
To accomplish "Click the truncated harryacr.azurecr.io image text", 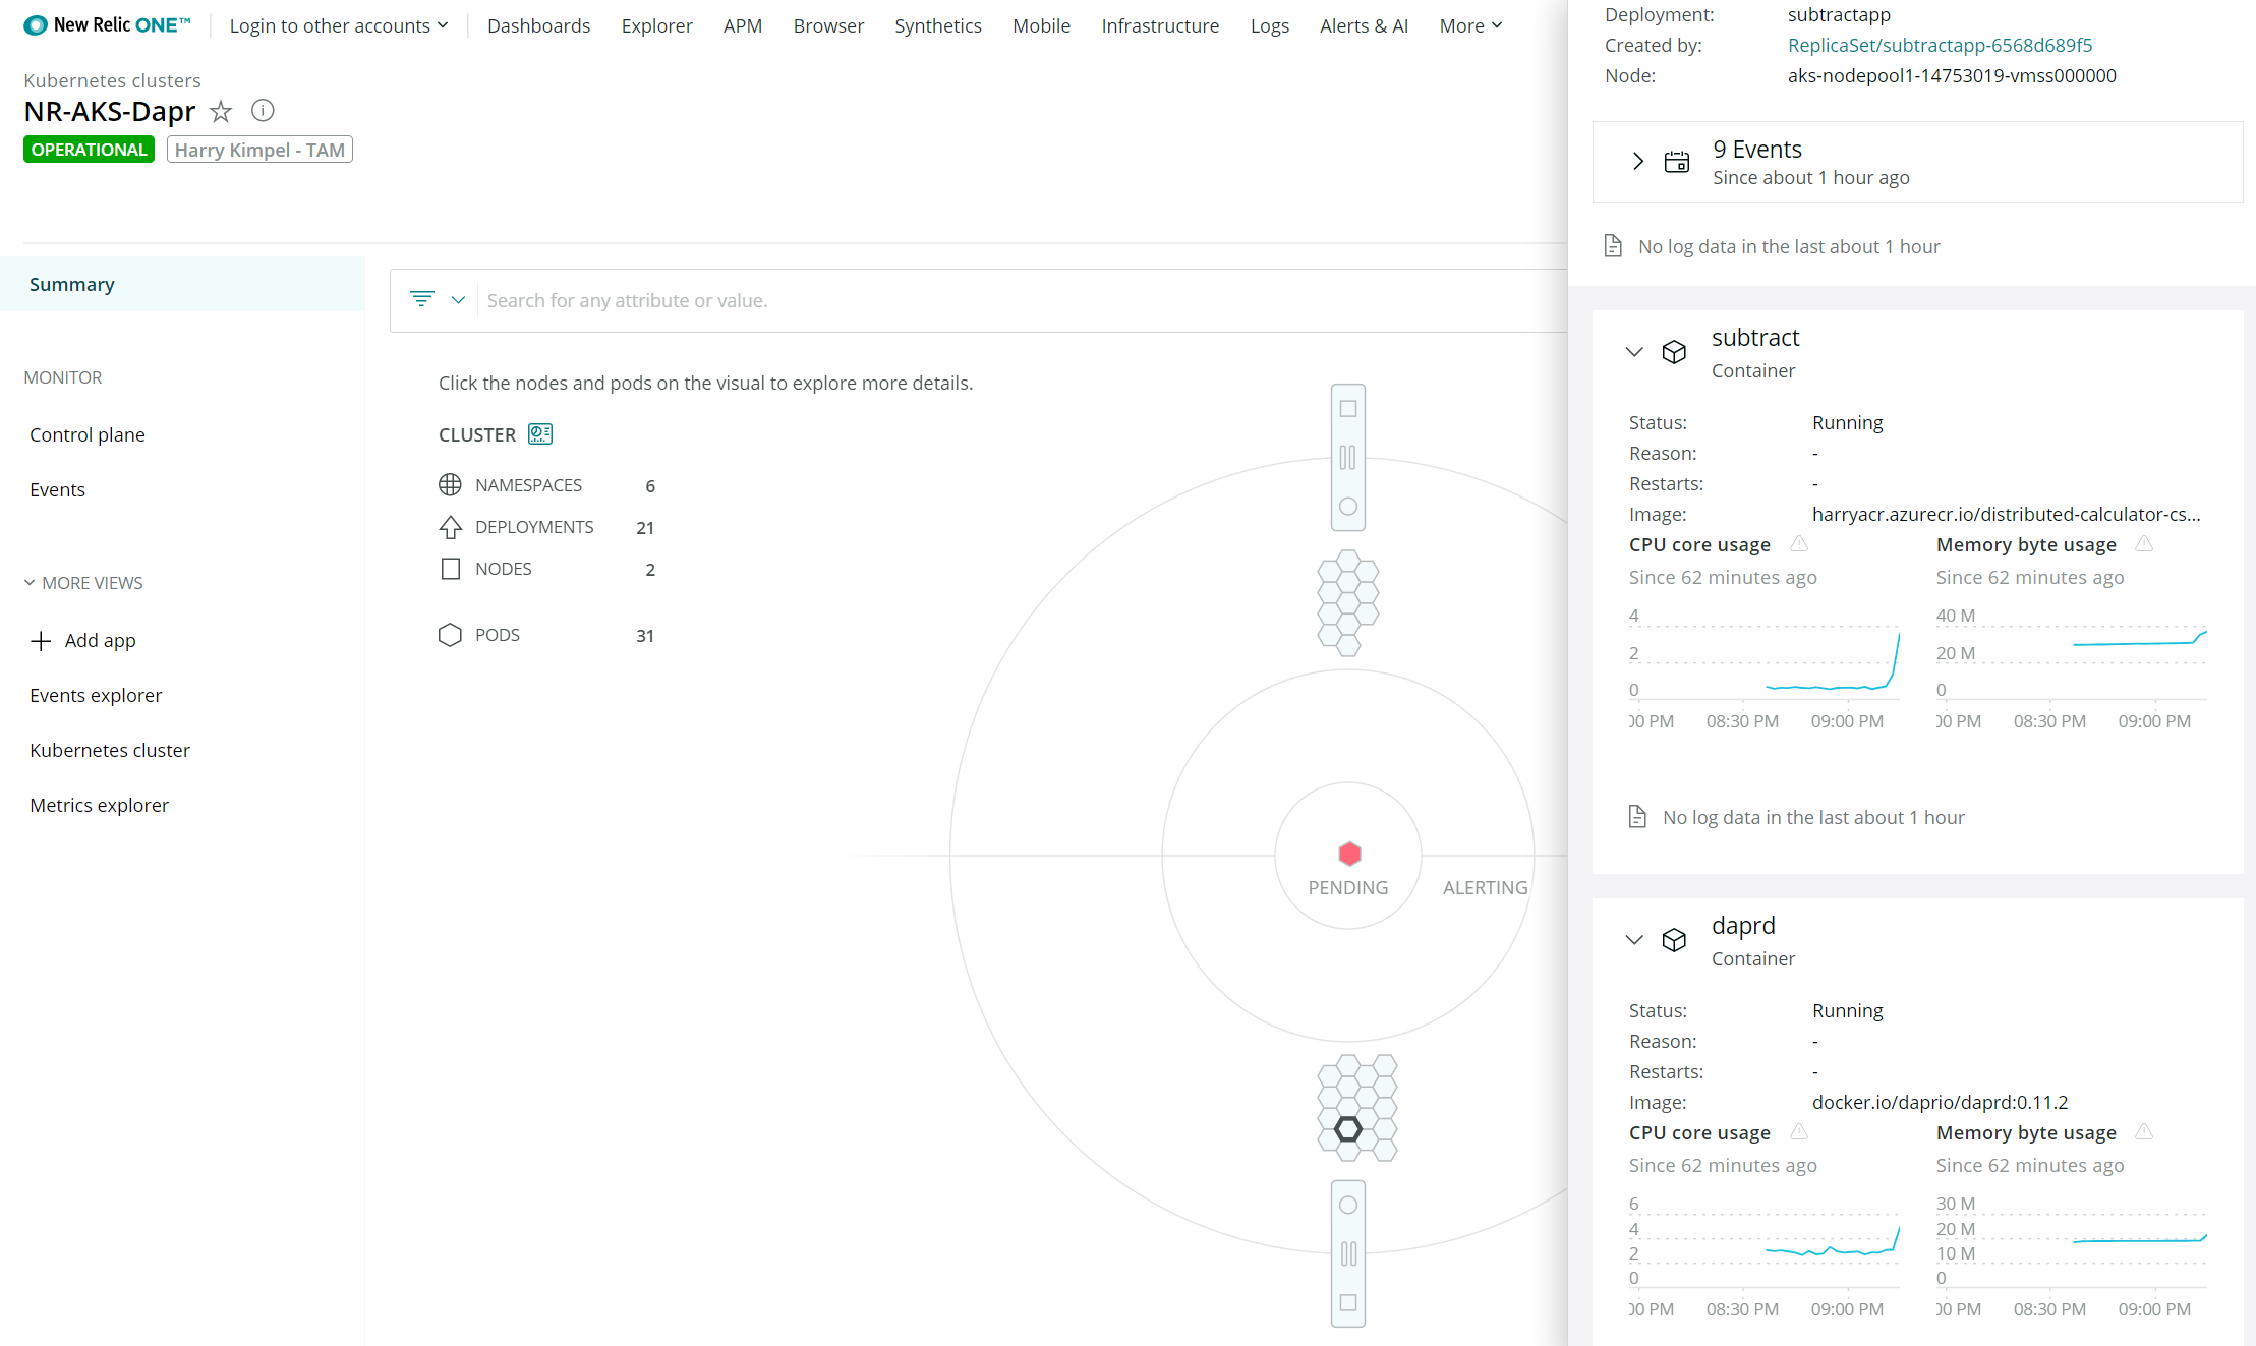I will coord(2006,514).
